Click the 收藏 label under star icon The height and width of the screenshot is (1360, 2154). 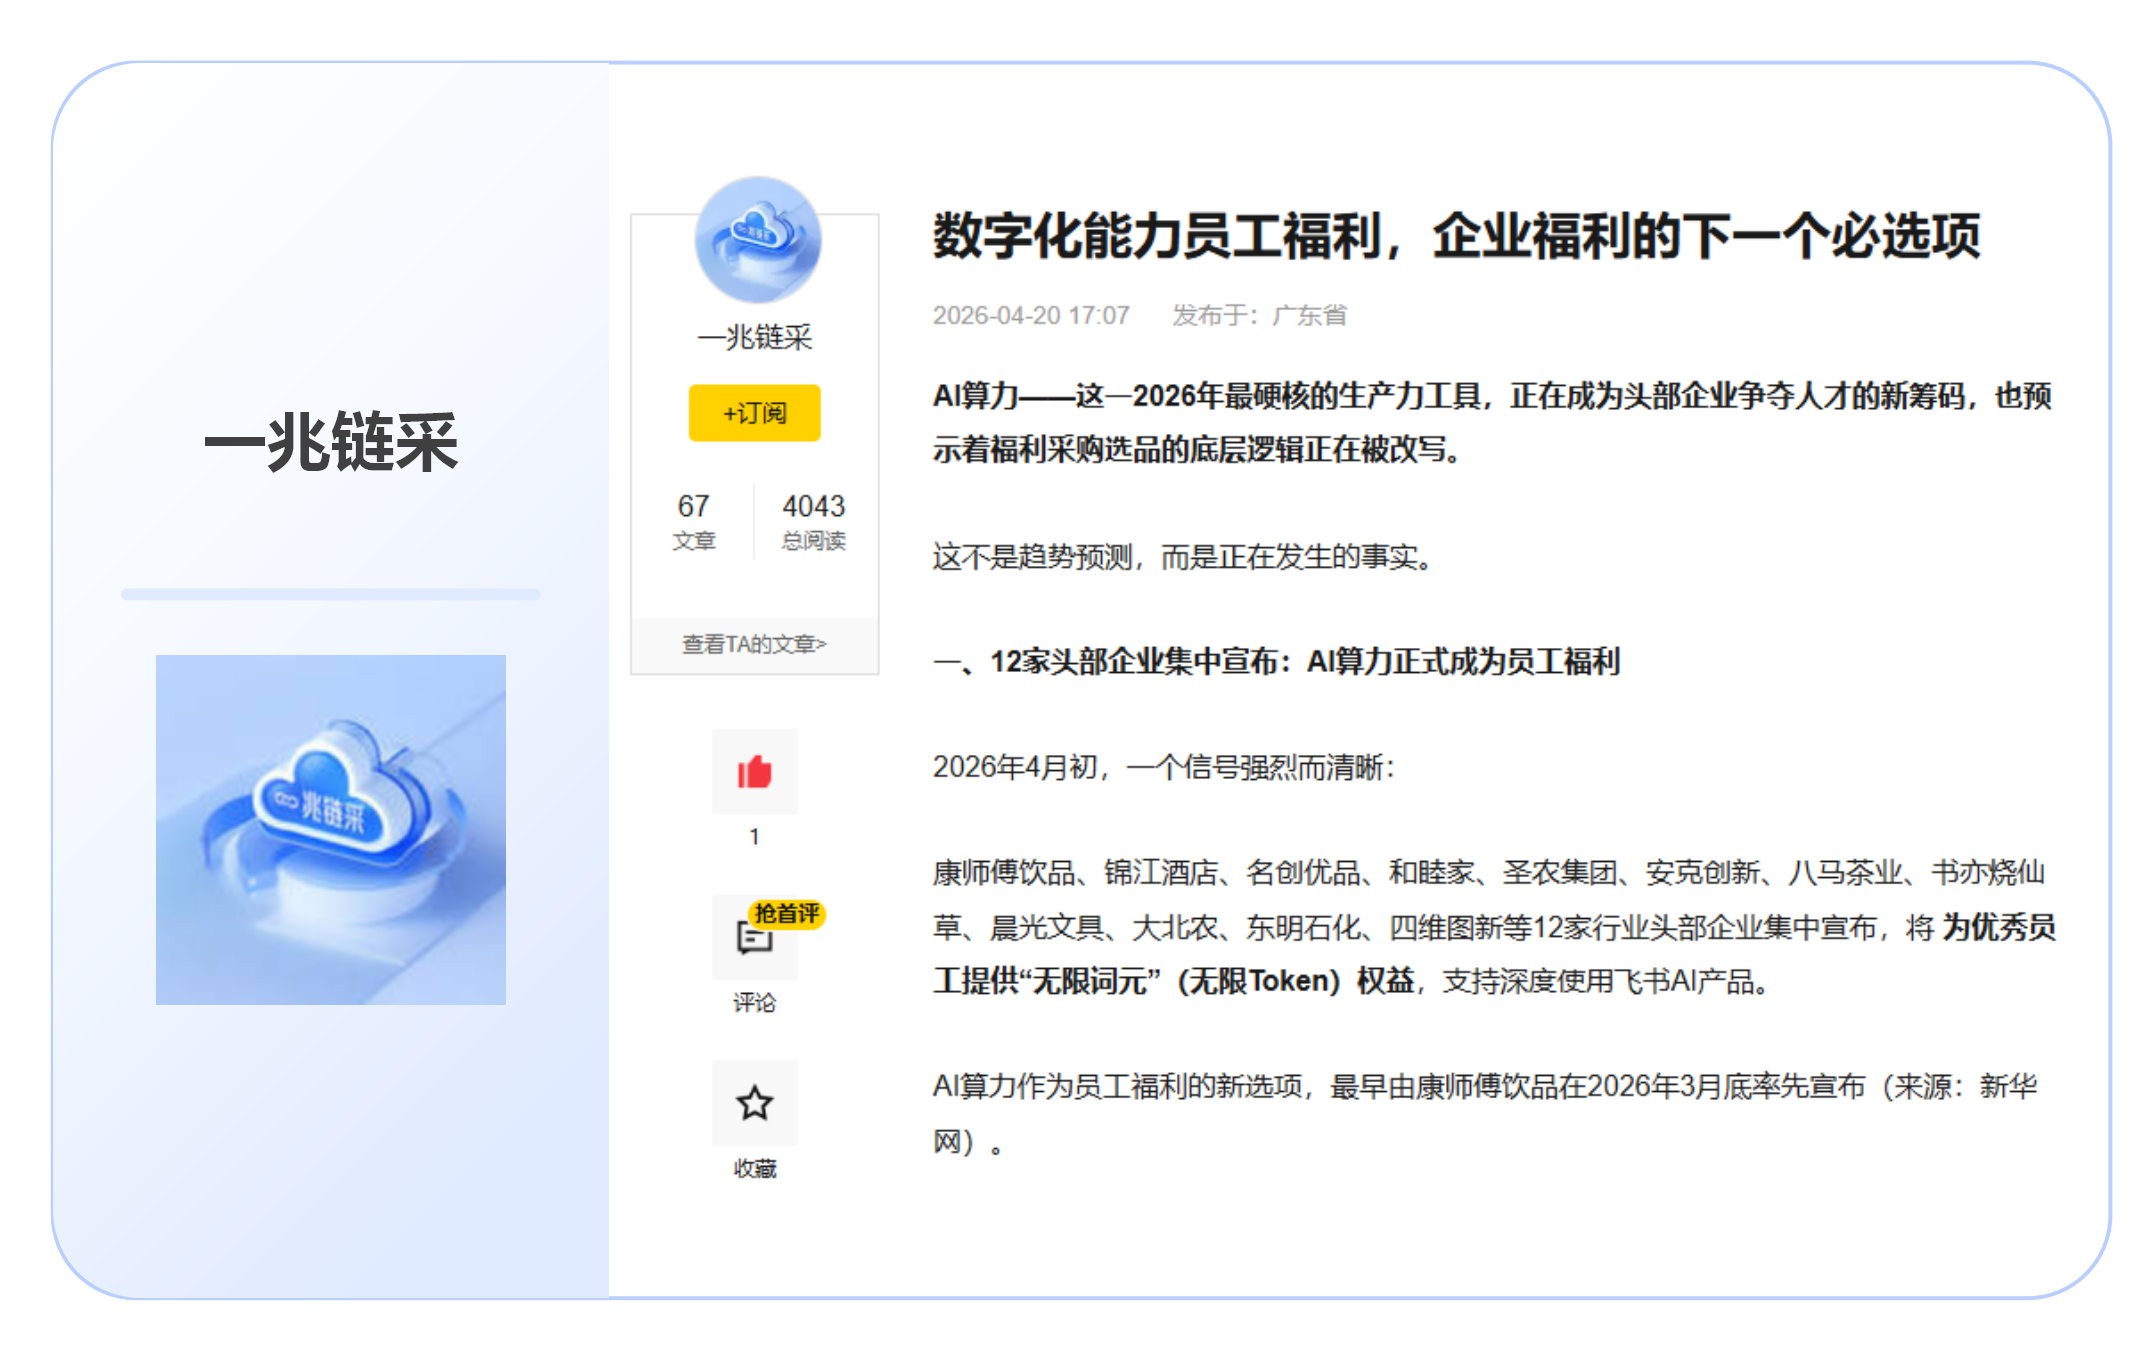point(754,1168)
